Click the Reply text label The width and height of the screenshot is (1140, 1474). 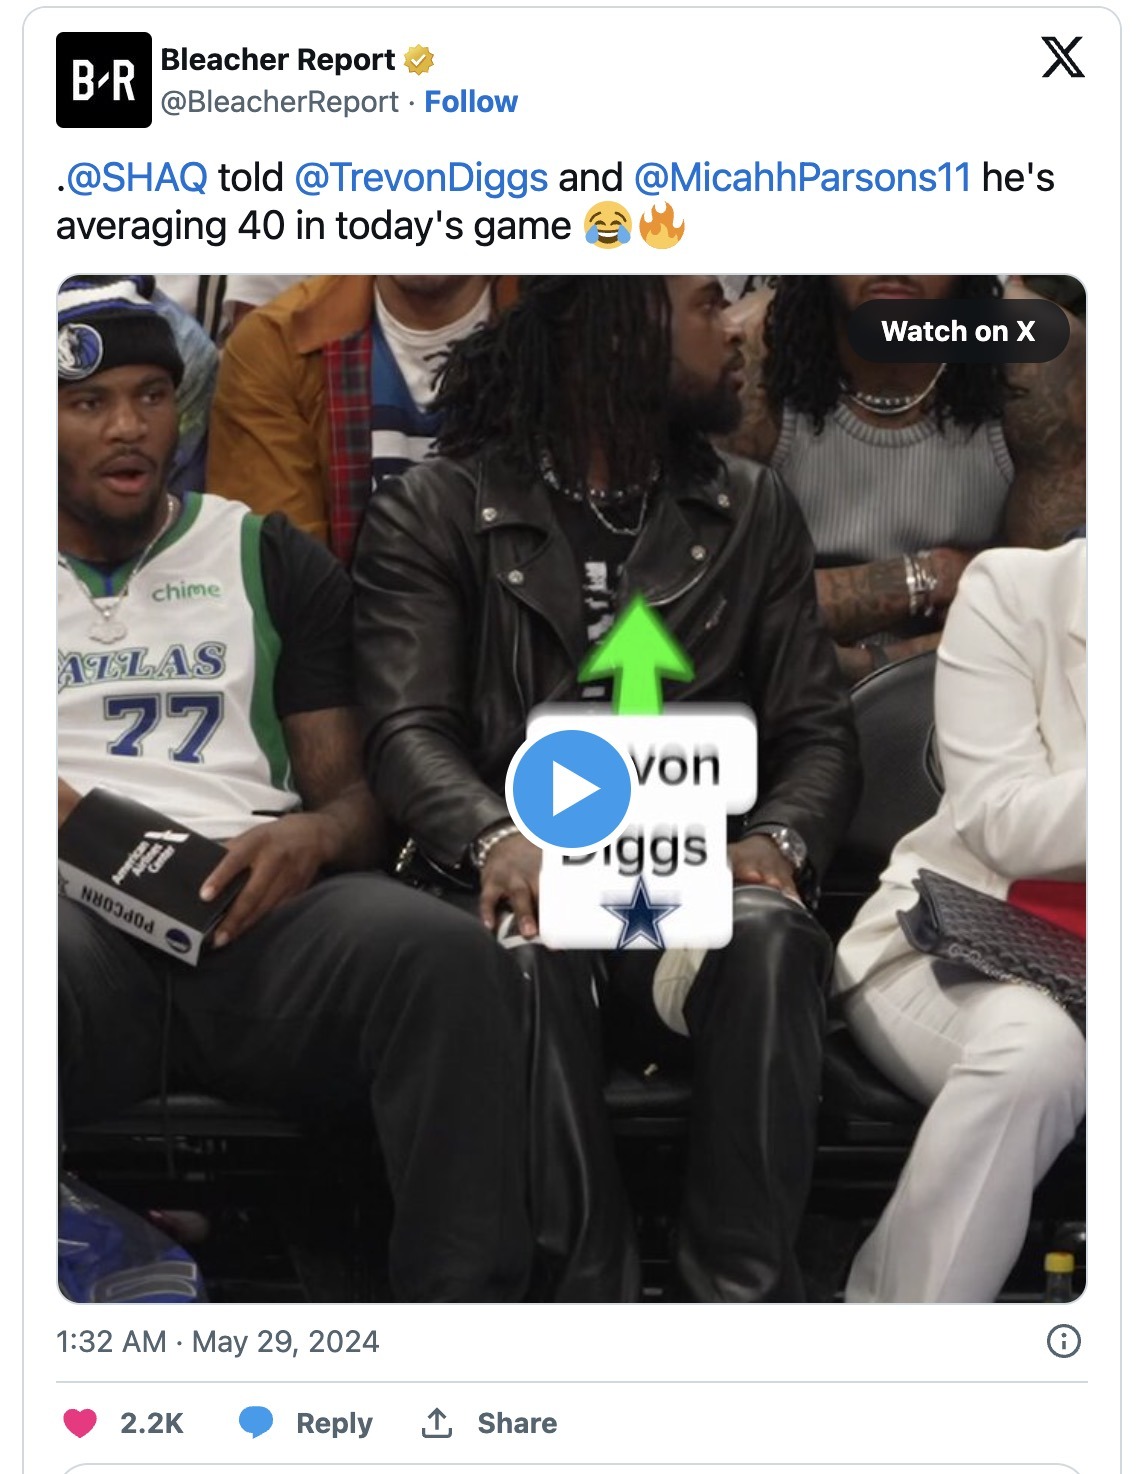click(334, 1423)
